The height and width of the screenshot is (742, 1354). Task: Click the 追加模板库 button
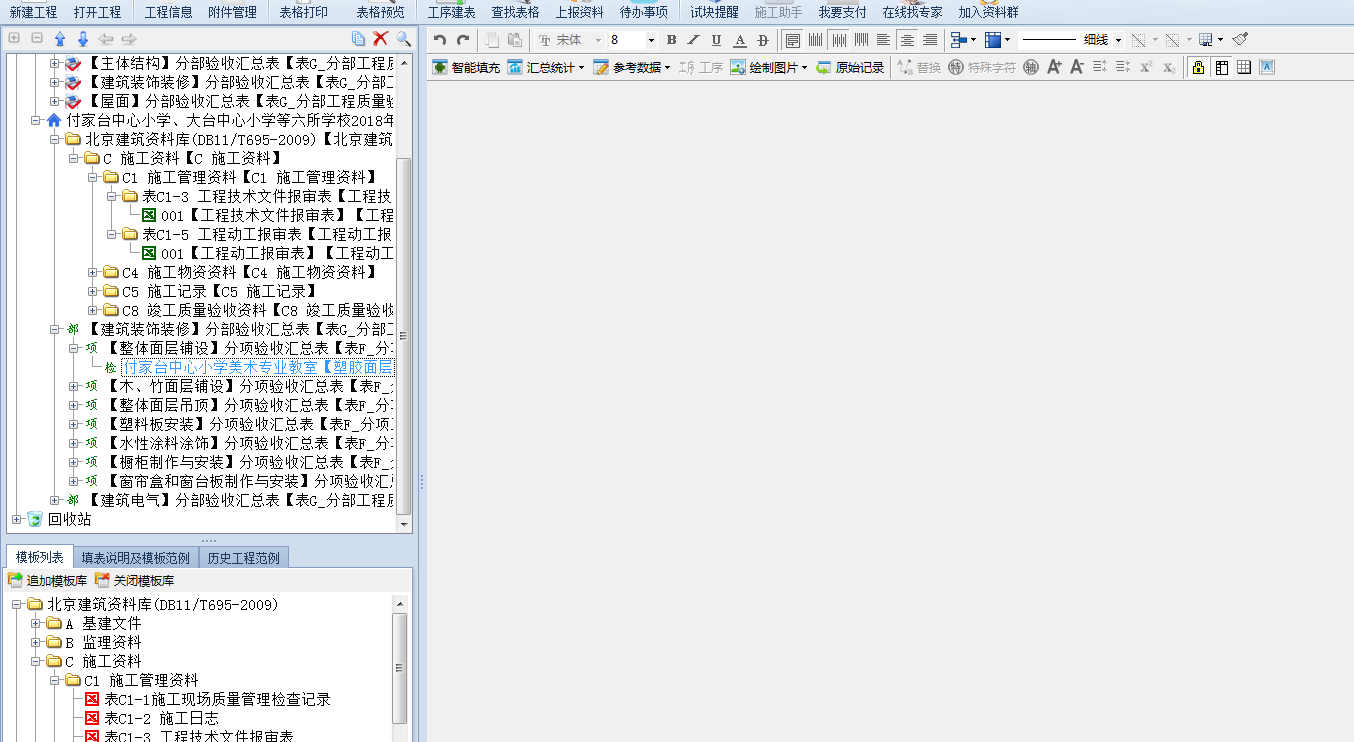coord(48,580)
